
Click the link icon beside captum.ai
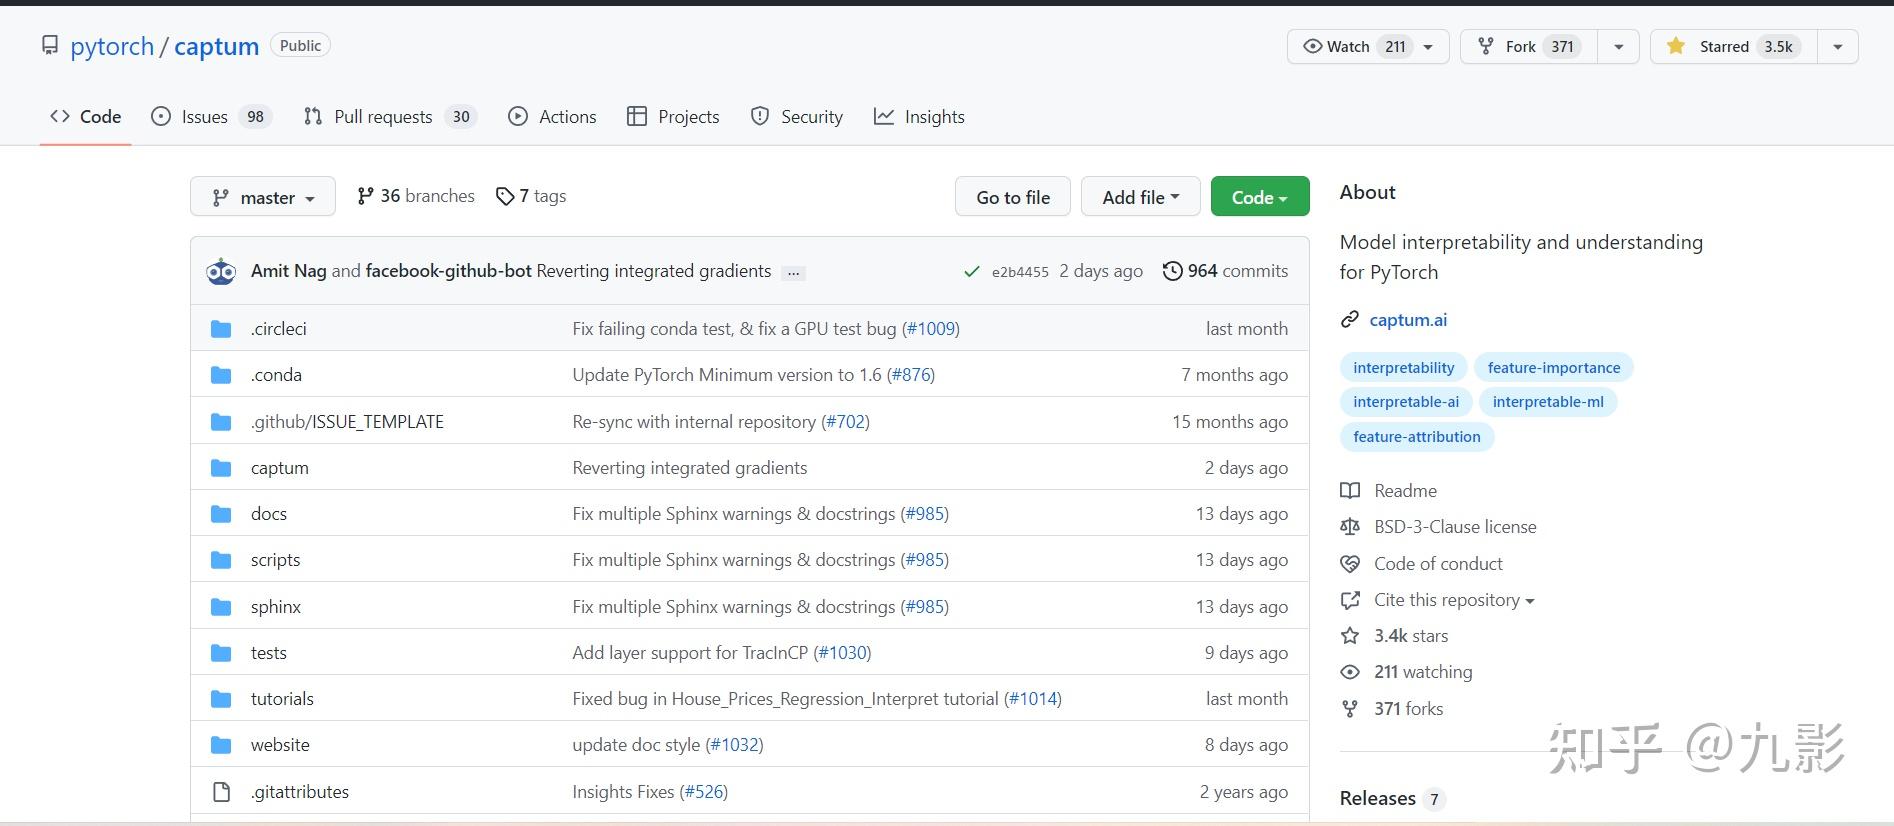pyautogui.click(x=1350, y=320)
